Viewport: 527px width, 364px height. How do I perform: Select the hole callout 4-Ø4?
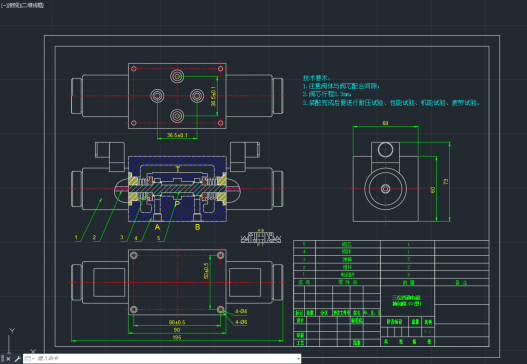coord(241,312)
